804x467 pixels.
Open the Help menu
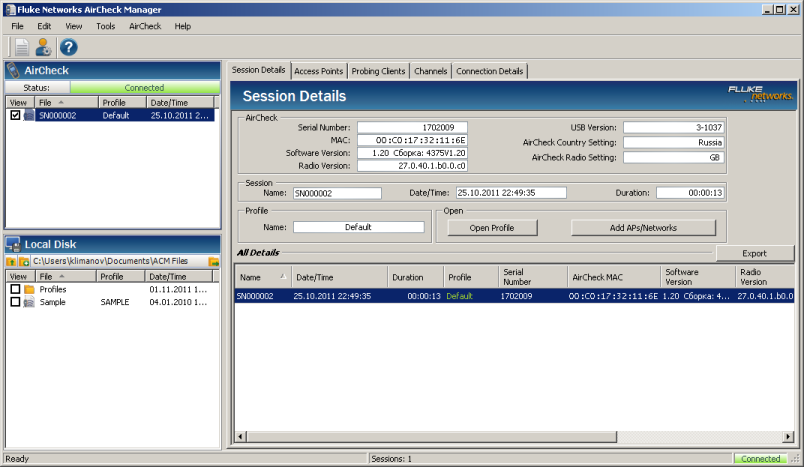tap(183, 26)
